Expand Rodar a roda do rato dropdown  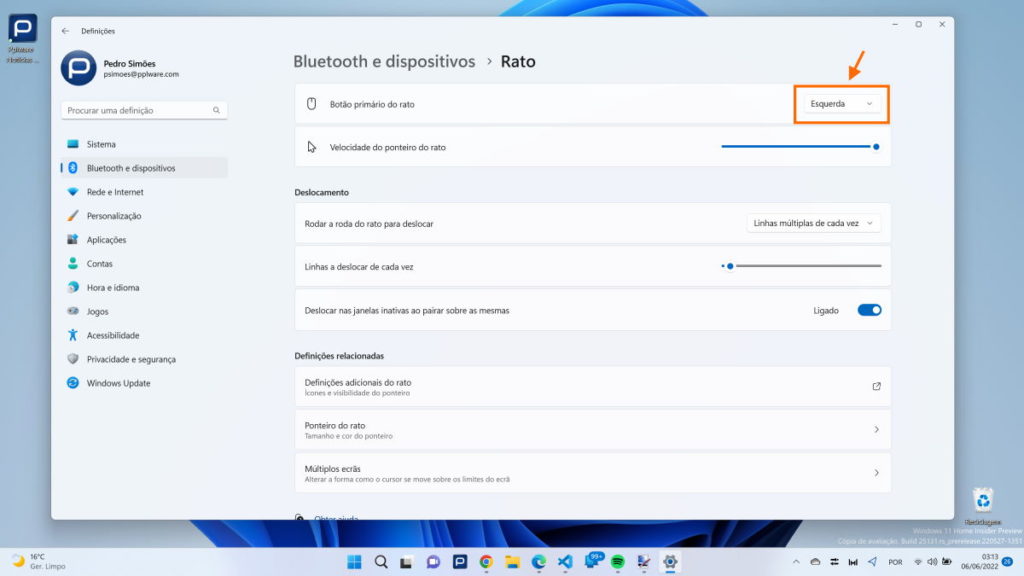click(812, 222)
